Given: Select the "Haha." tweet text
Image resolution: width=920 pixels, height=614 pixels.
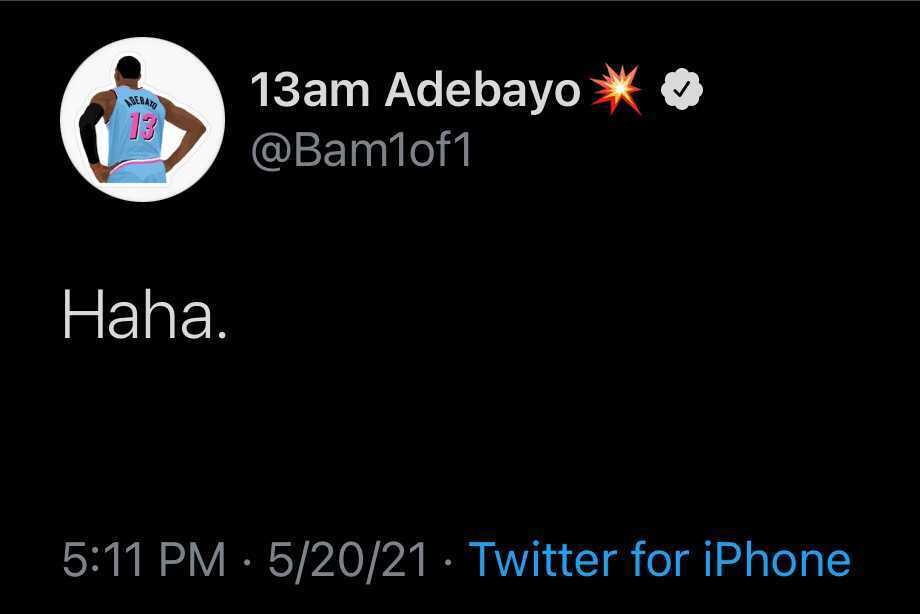Looking at the screenshot, I should click(144, 319).
